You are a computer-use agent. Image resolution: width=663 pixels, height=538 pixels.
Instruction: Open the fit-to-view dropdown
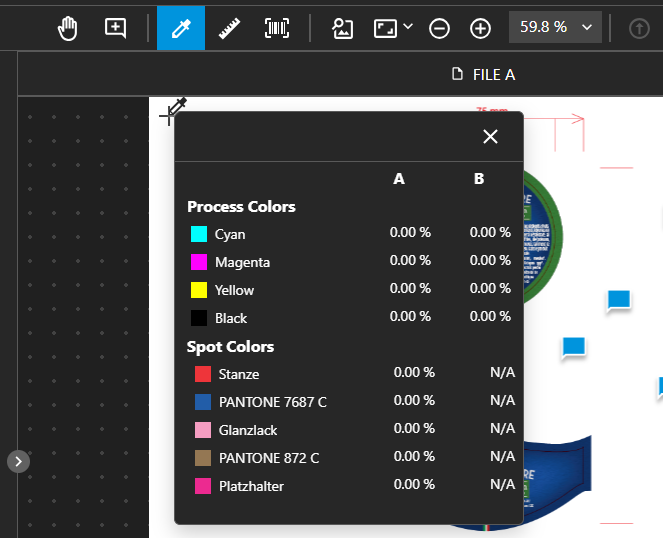point(394,28)
